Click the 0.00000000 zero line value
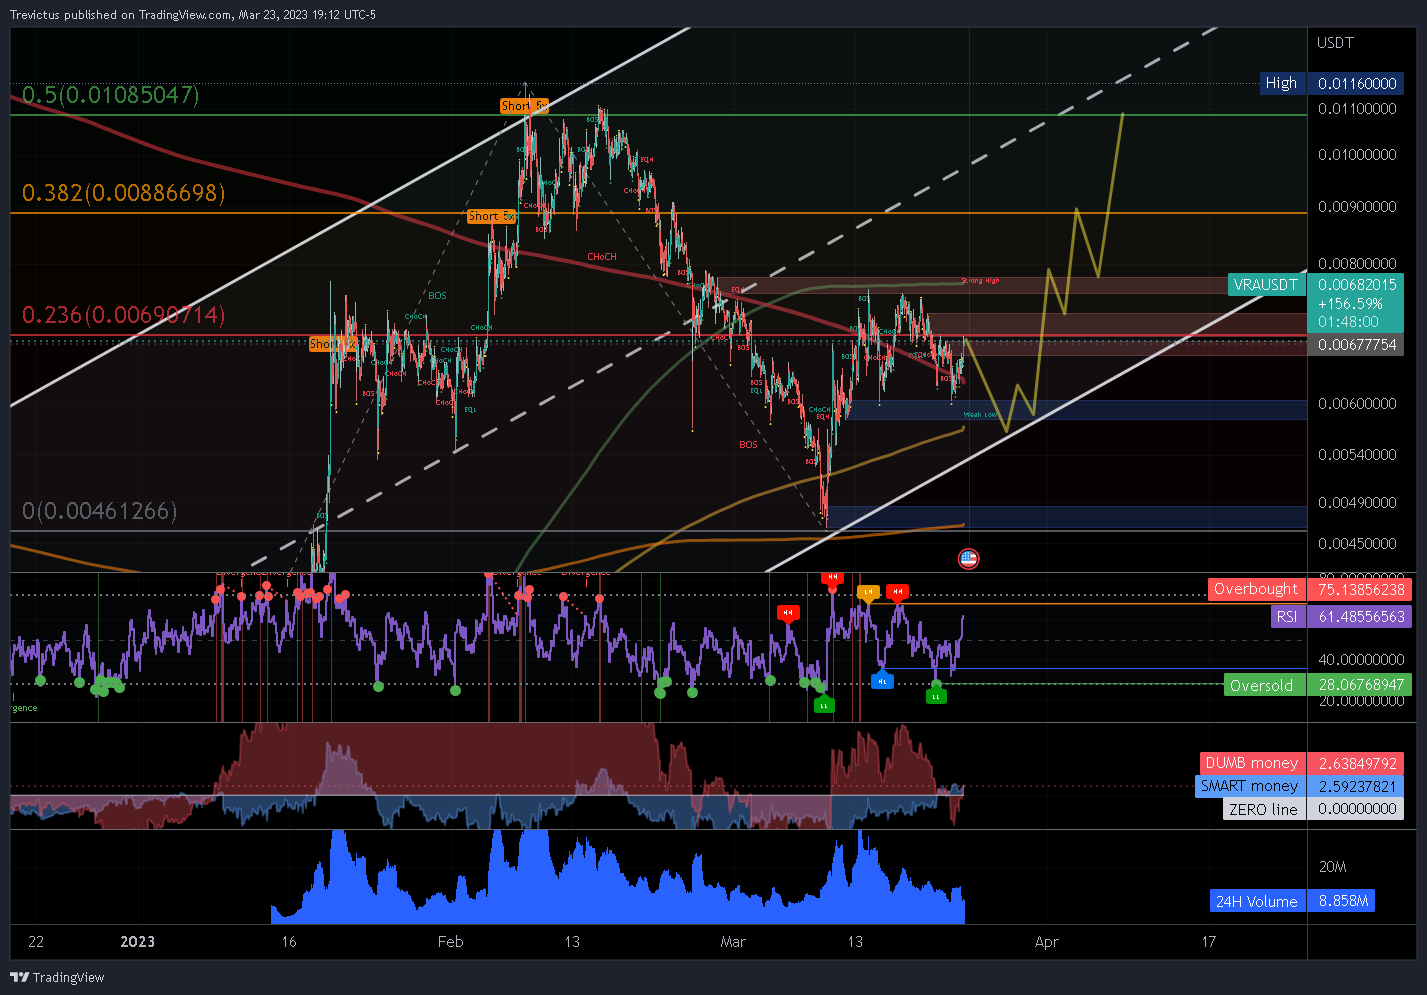Screen dimensions: 1427x995 (x=1357, y=809)
